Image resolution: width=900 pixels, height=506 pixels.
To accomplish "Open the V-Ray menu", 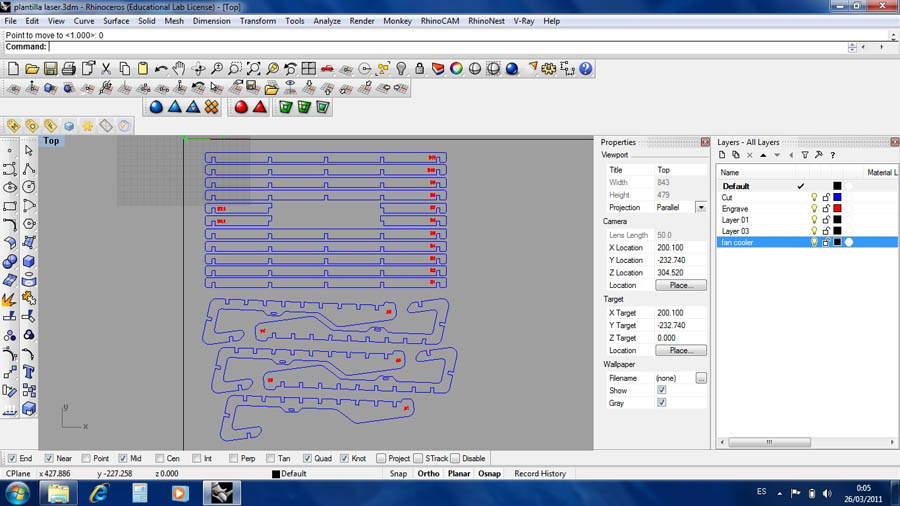I will (x=523, y=21).
